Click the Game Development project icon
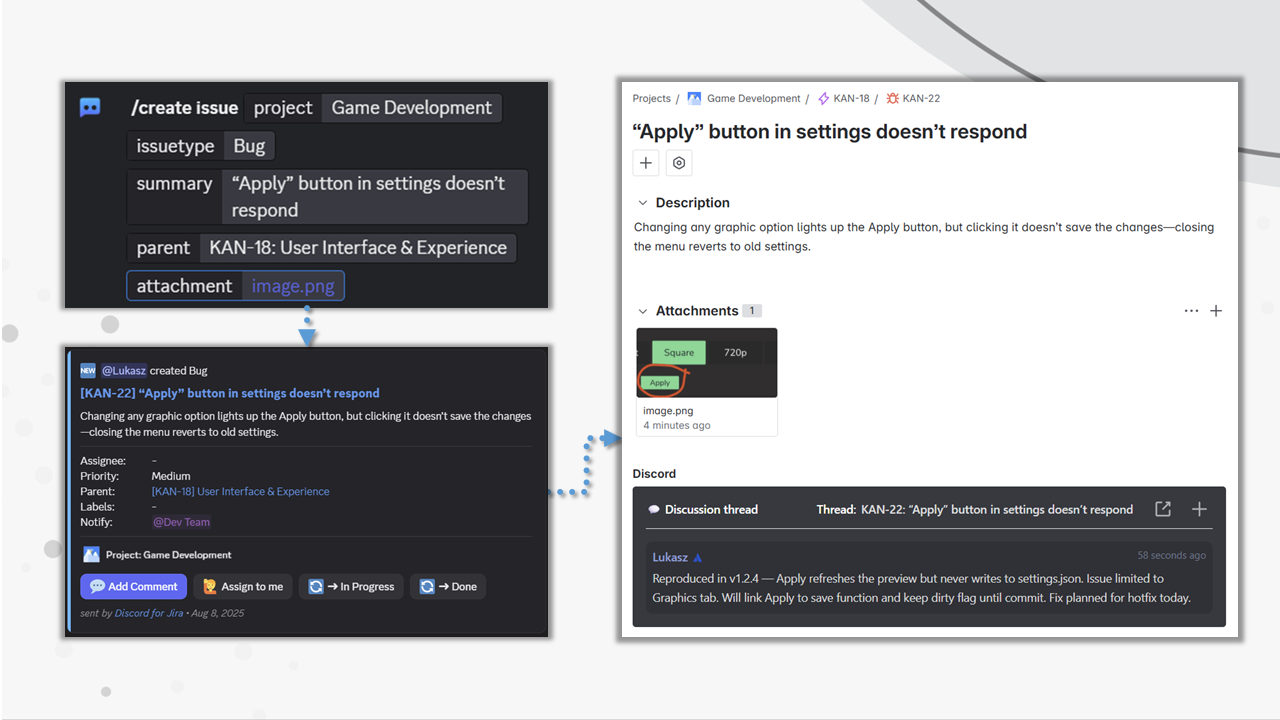The height and width of the screenshot is (720, 1280). [694, 98]
